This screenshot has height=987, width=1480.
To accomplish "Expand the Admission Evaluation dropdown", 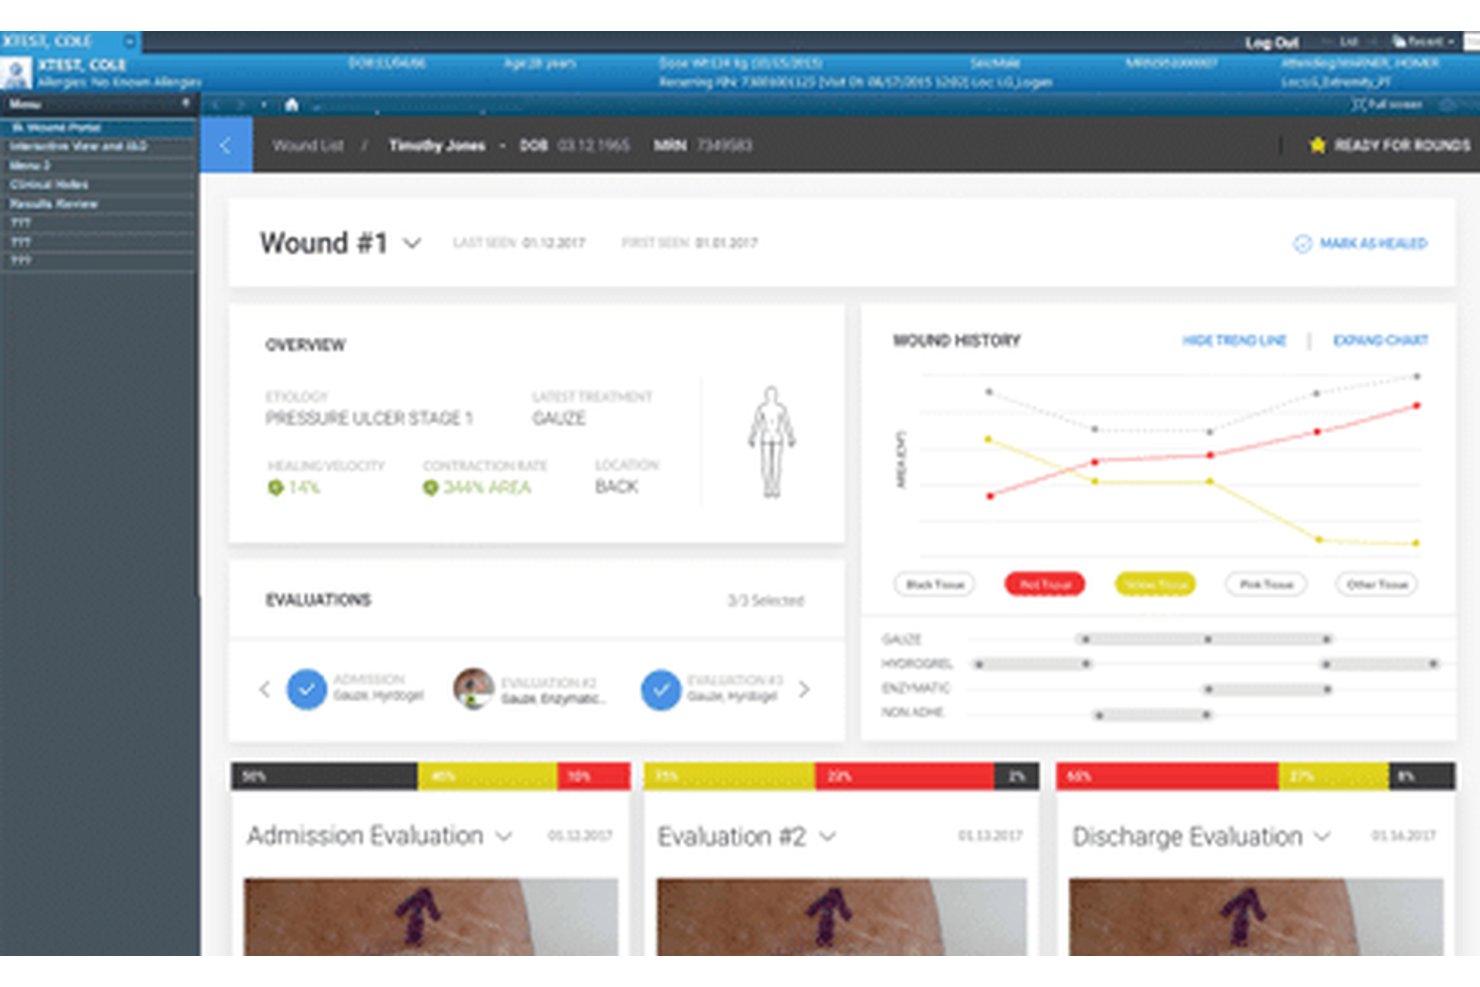I will 504,836.
